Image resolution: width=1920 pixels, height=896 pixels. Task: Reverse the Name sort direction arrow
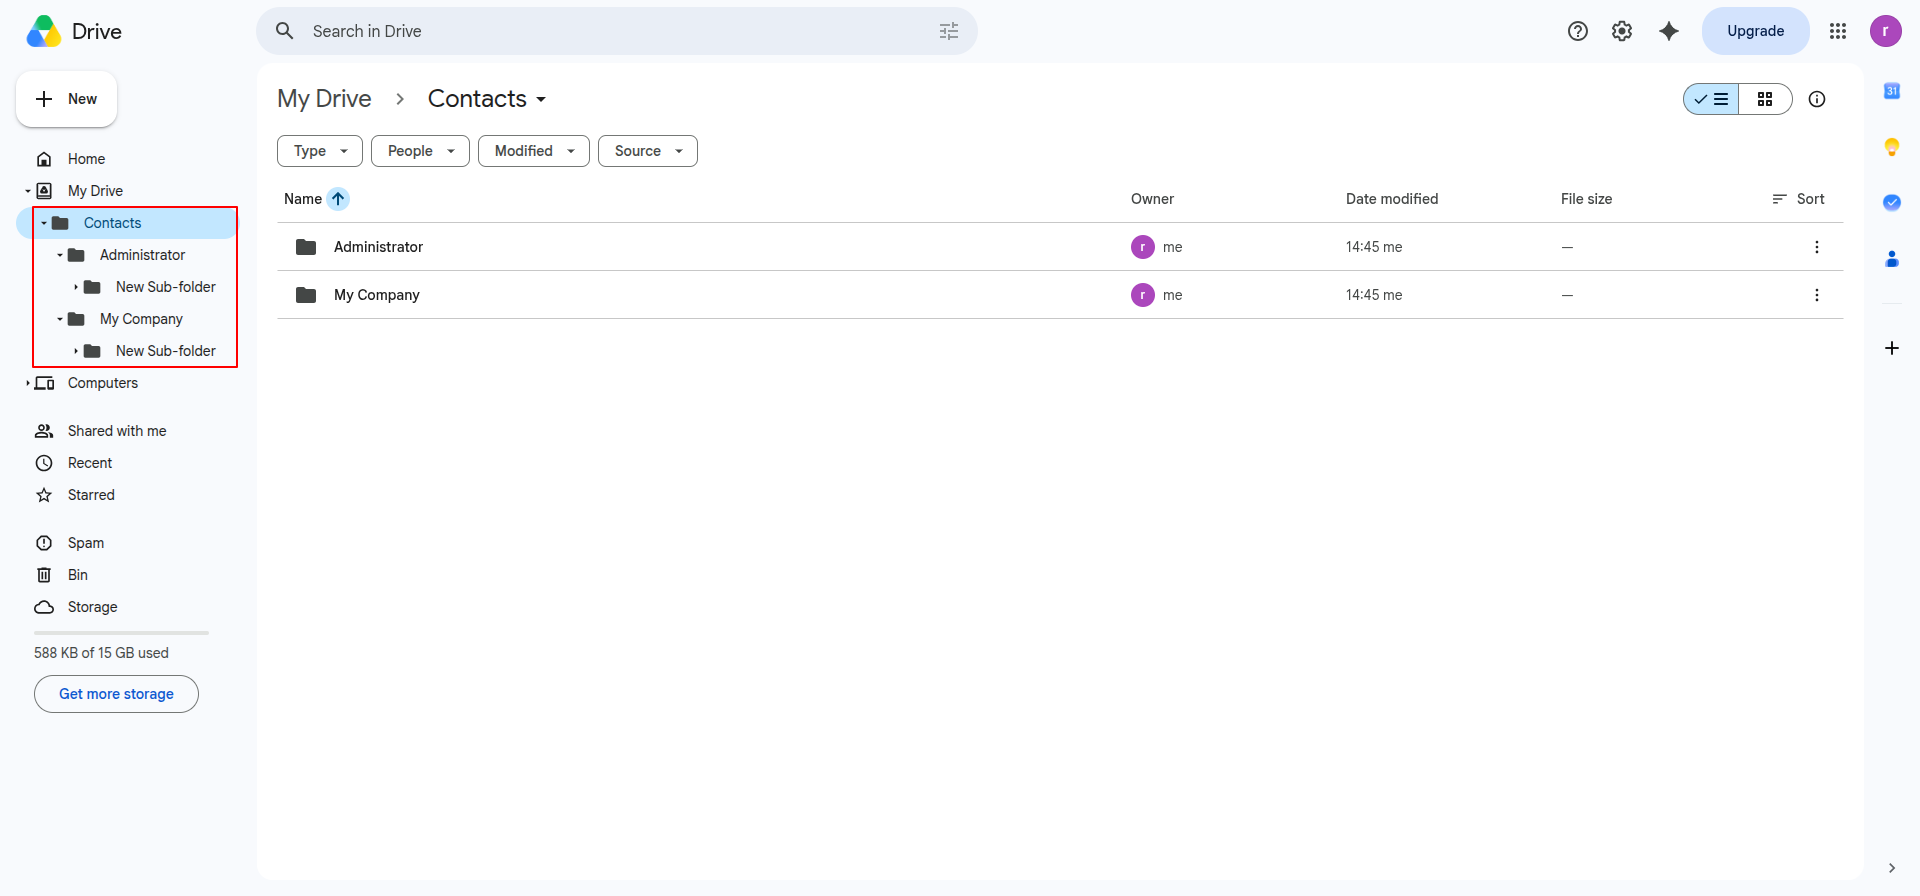point(338,199)
